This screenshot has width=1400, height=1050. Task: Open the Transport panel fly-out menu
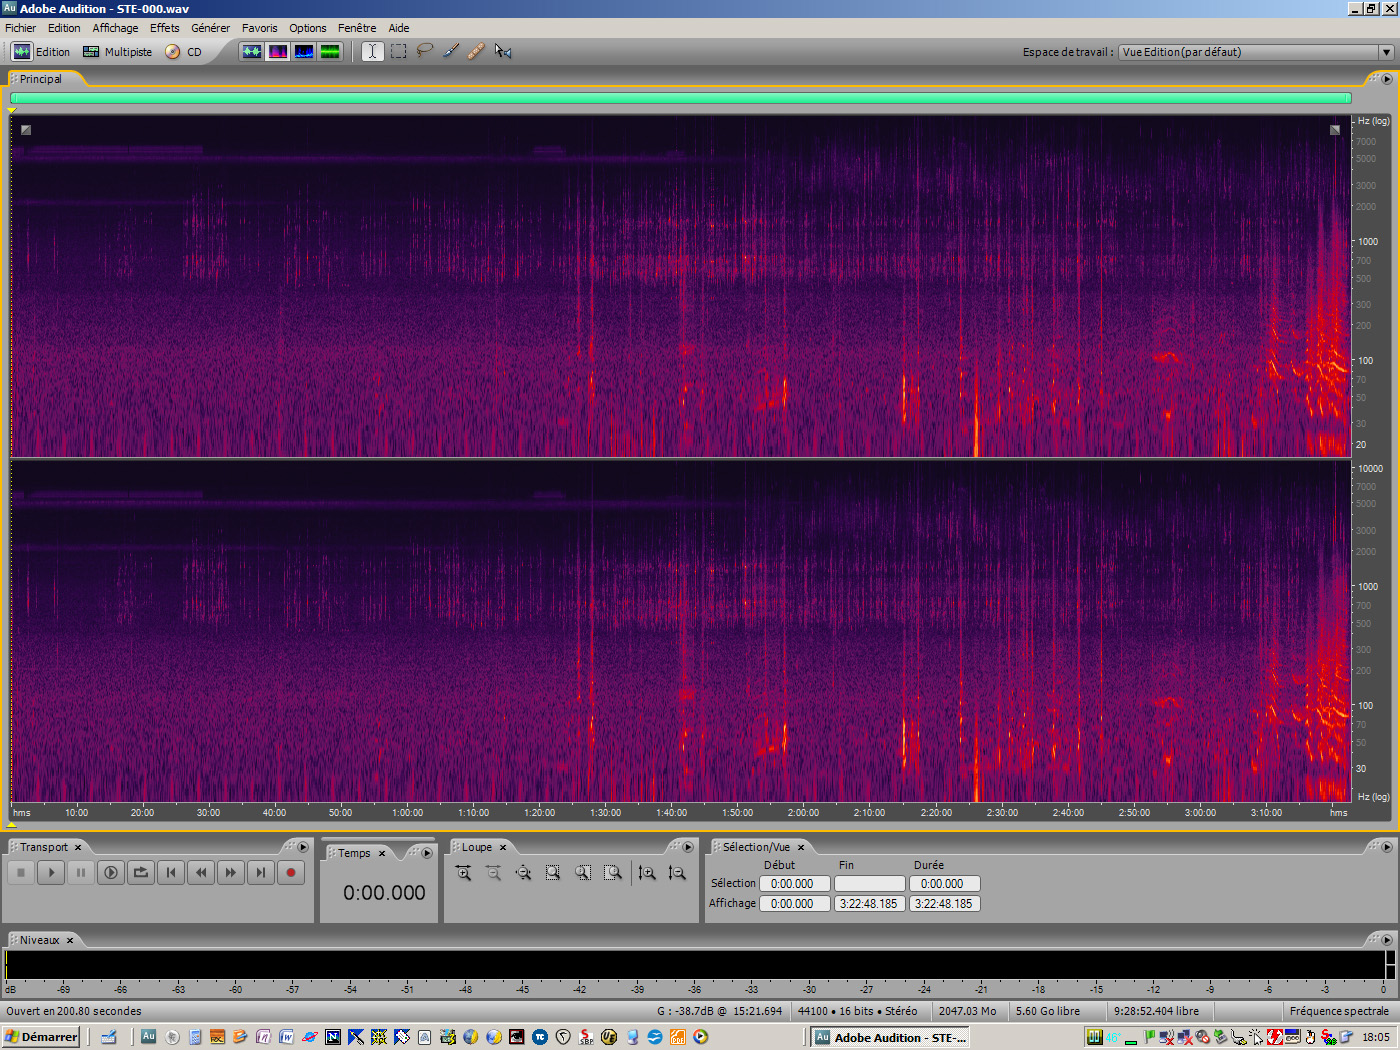click(303, 847)
